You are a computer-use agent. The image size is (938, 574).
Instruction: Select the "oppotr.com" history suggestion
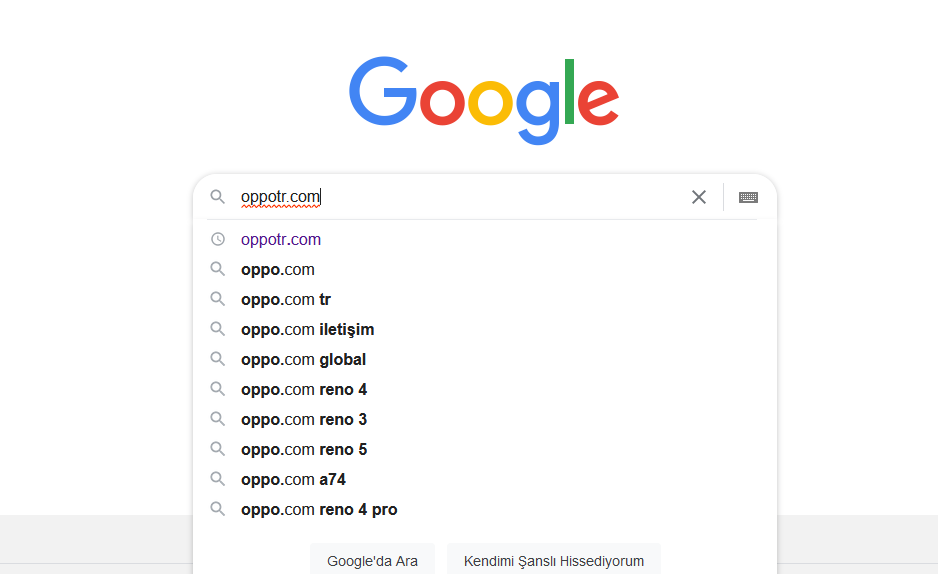[281, 239]
